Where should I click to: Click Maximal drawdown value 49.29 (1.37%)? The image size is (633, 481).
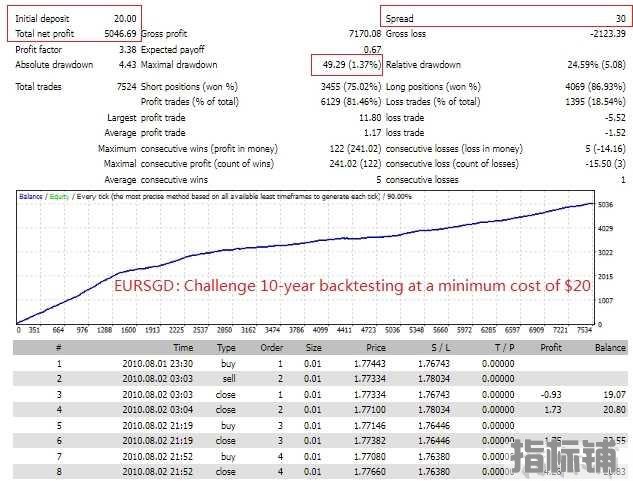(x=351, y=65)
